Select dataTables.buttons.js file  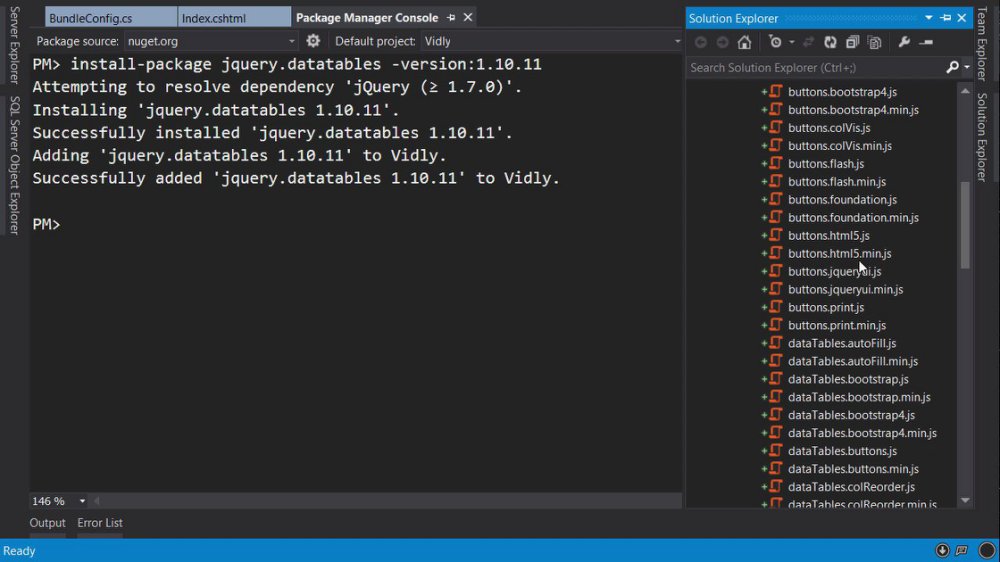click(842, 450)
